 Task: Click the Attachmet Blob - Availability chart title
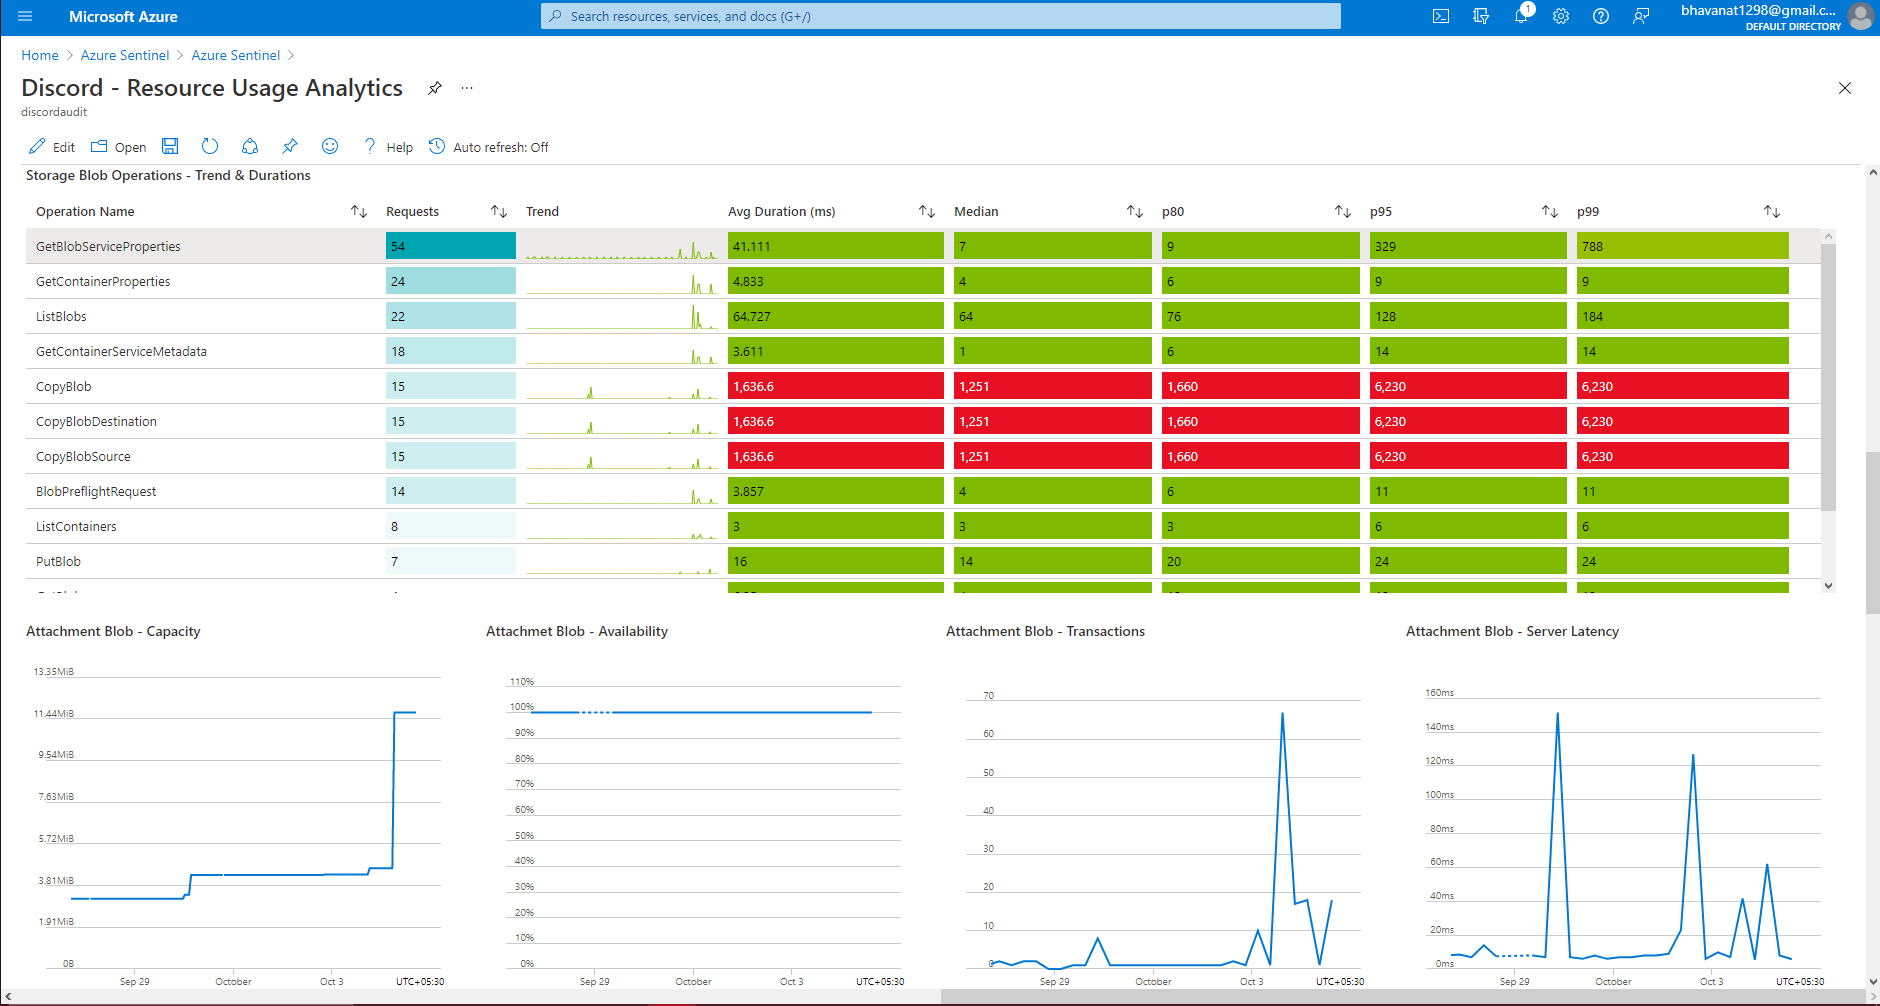[x=577, y=631]
